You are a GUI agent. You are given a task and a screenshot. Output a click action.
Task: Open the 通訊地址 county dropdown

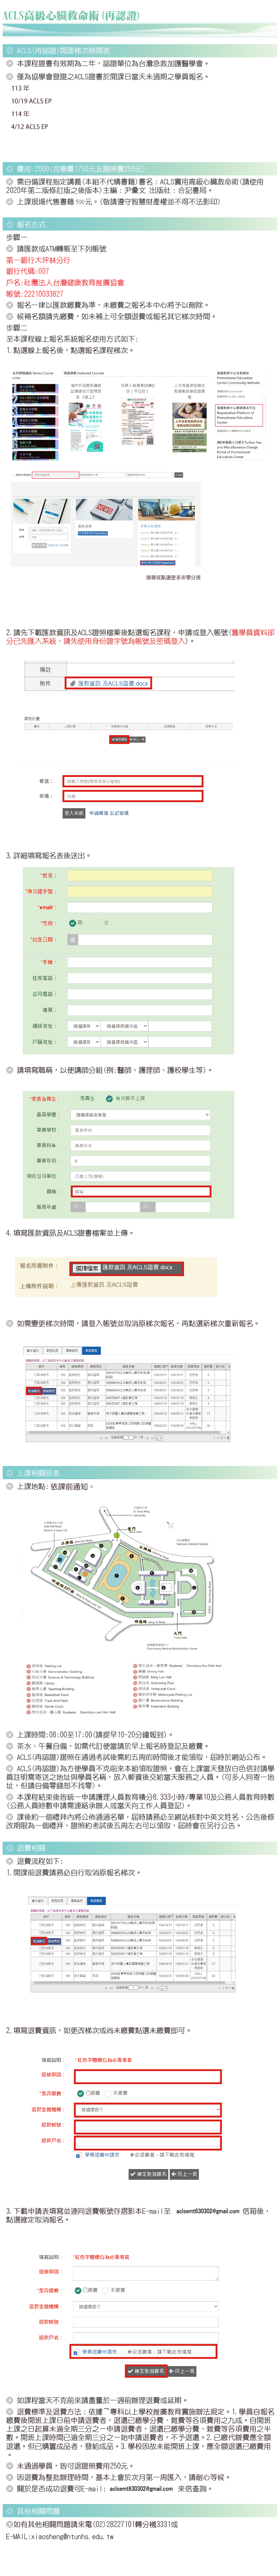[x=84, y=1026]
